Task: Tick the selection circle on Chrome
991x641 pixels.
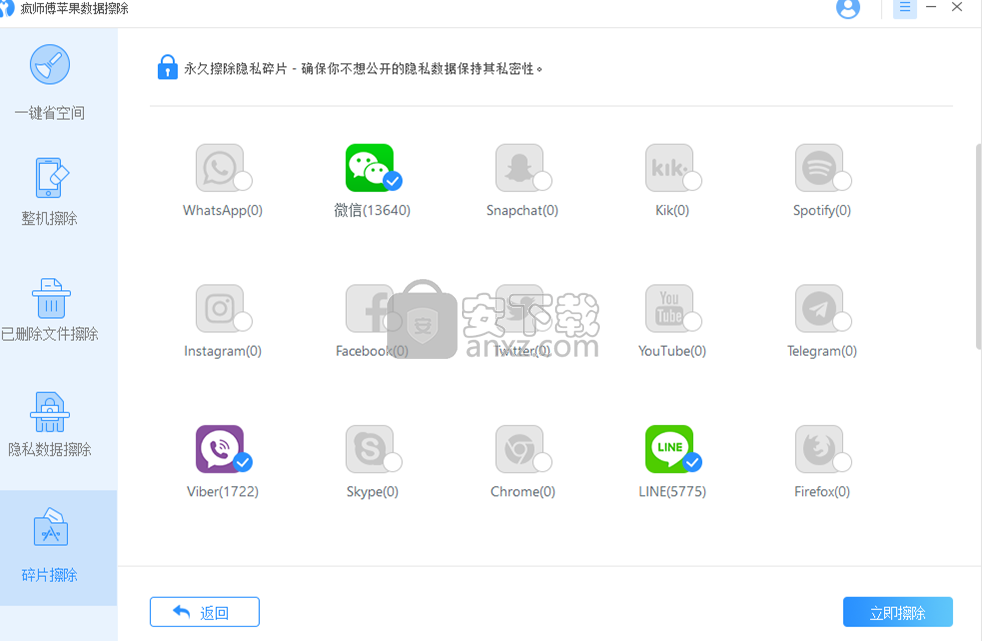Action: coord(543,462)
